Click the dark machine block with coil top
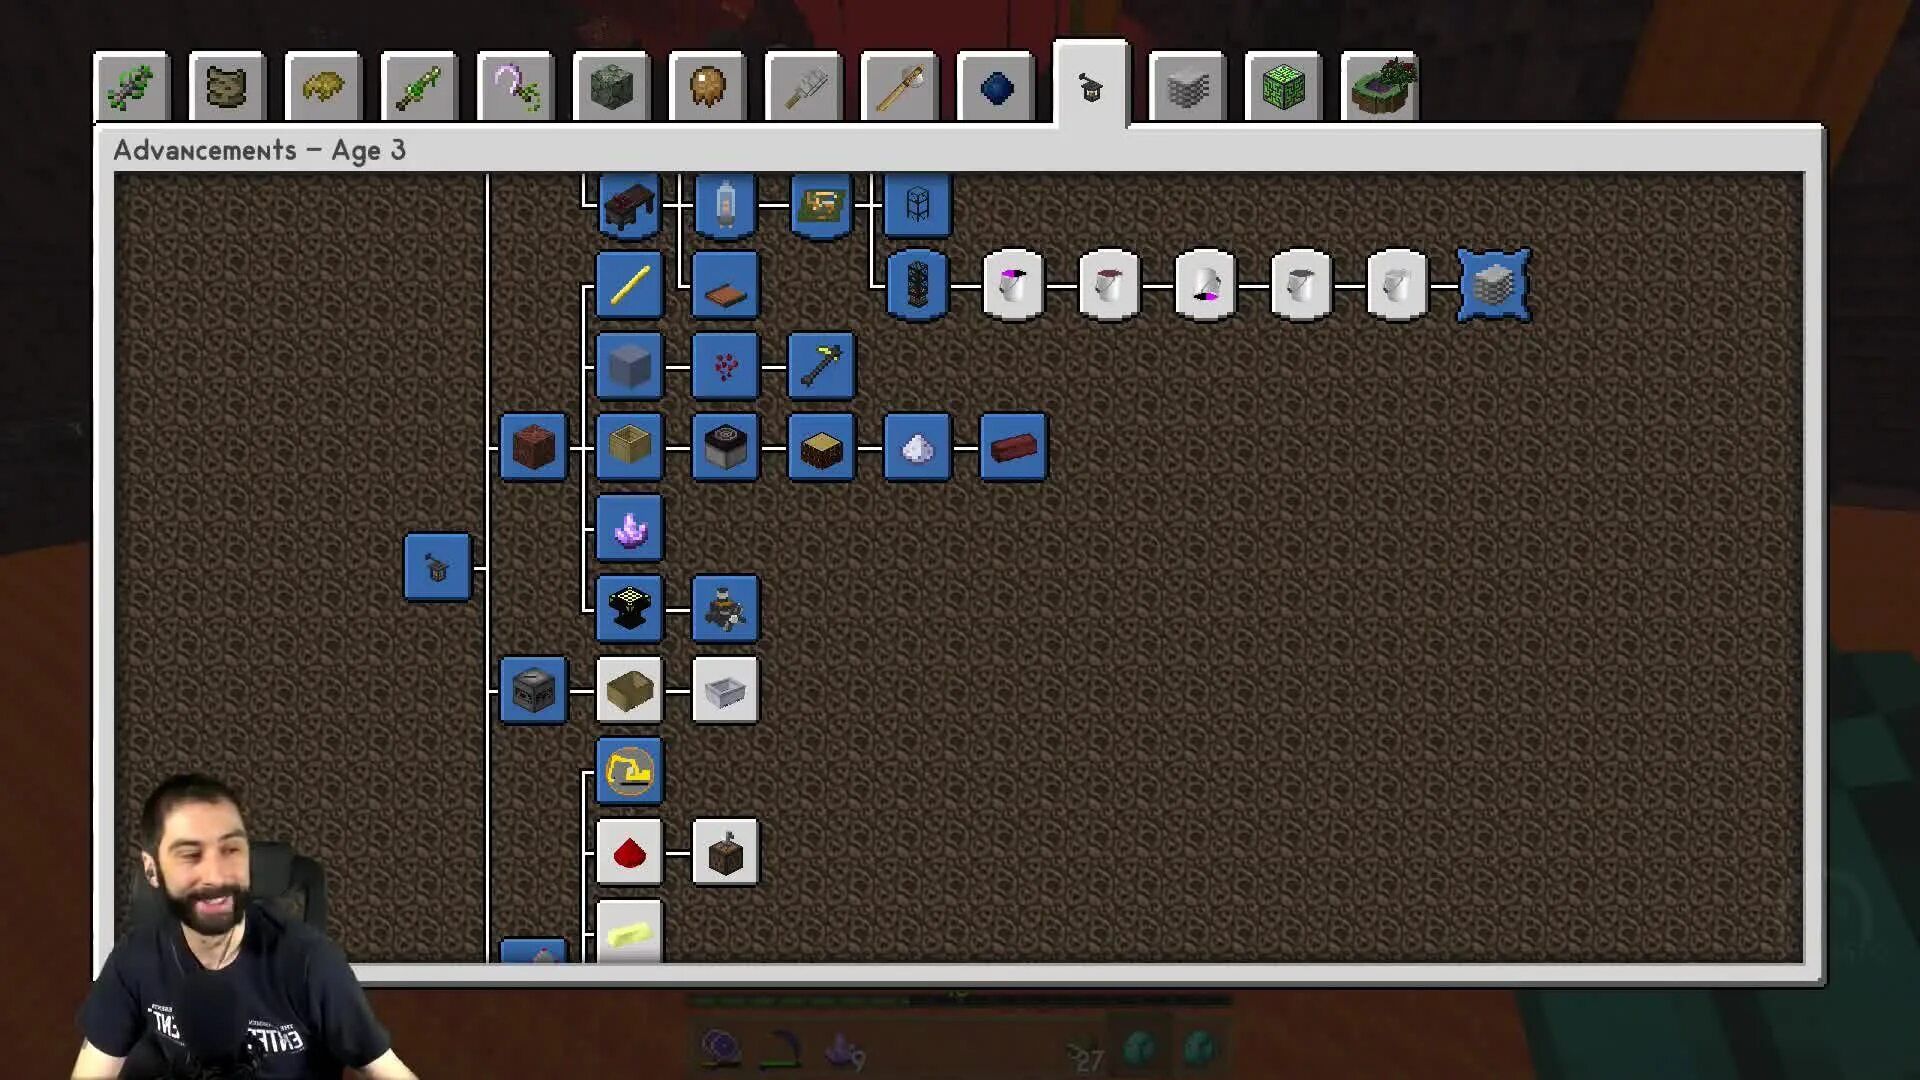The width and height of the screenshot is (1920, 1080). click(x=725, y=447)
